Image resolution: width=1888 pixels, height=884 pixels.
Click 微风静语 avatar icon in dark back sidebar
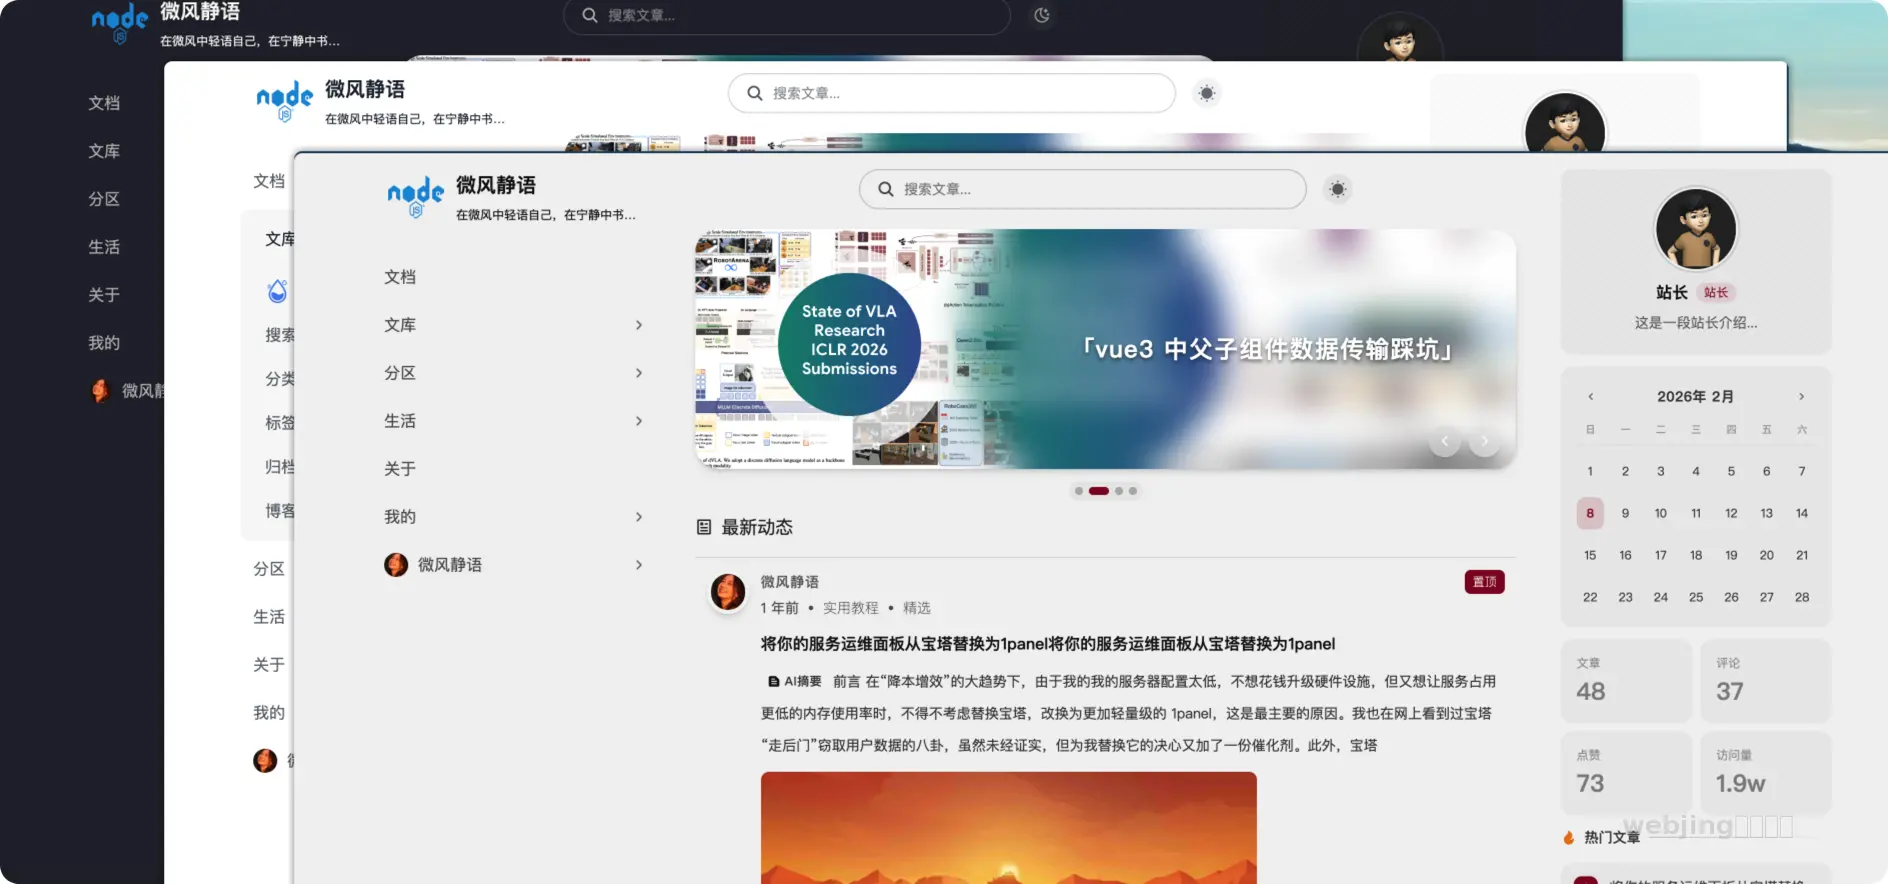pos(100,391)
